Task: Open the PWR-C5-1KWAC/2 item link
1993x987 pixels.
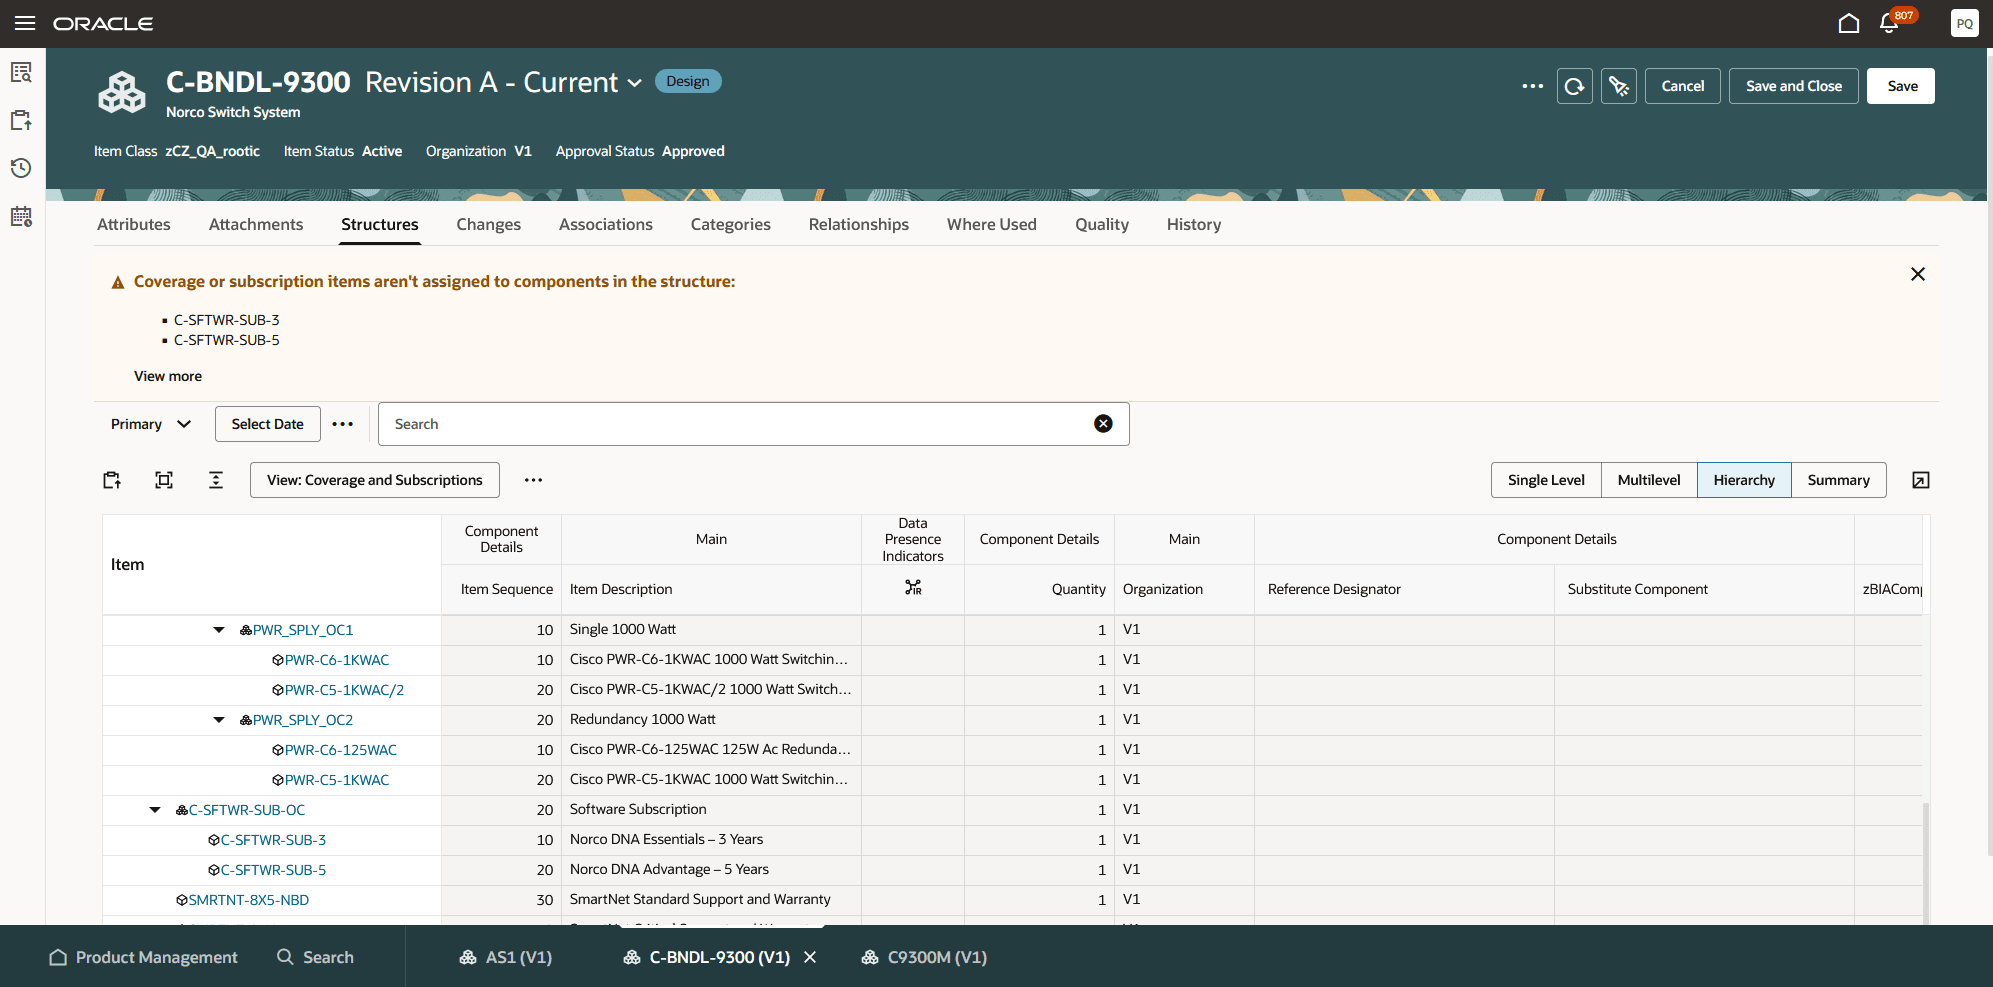Action: coord(344,690)
